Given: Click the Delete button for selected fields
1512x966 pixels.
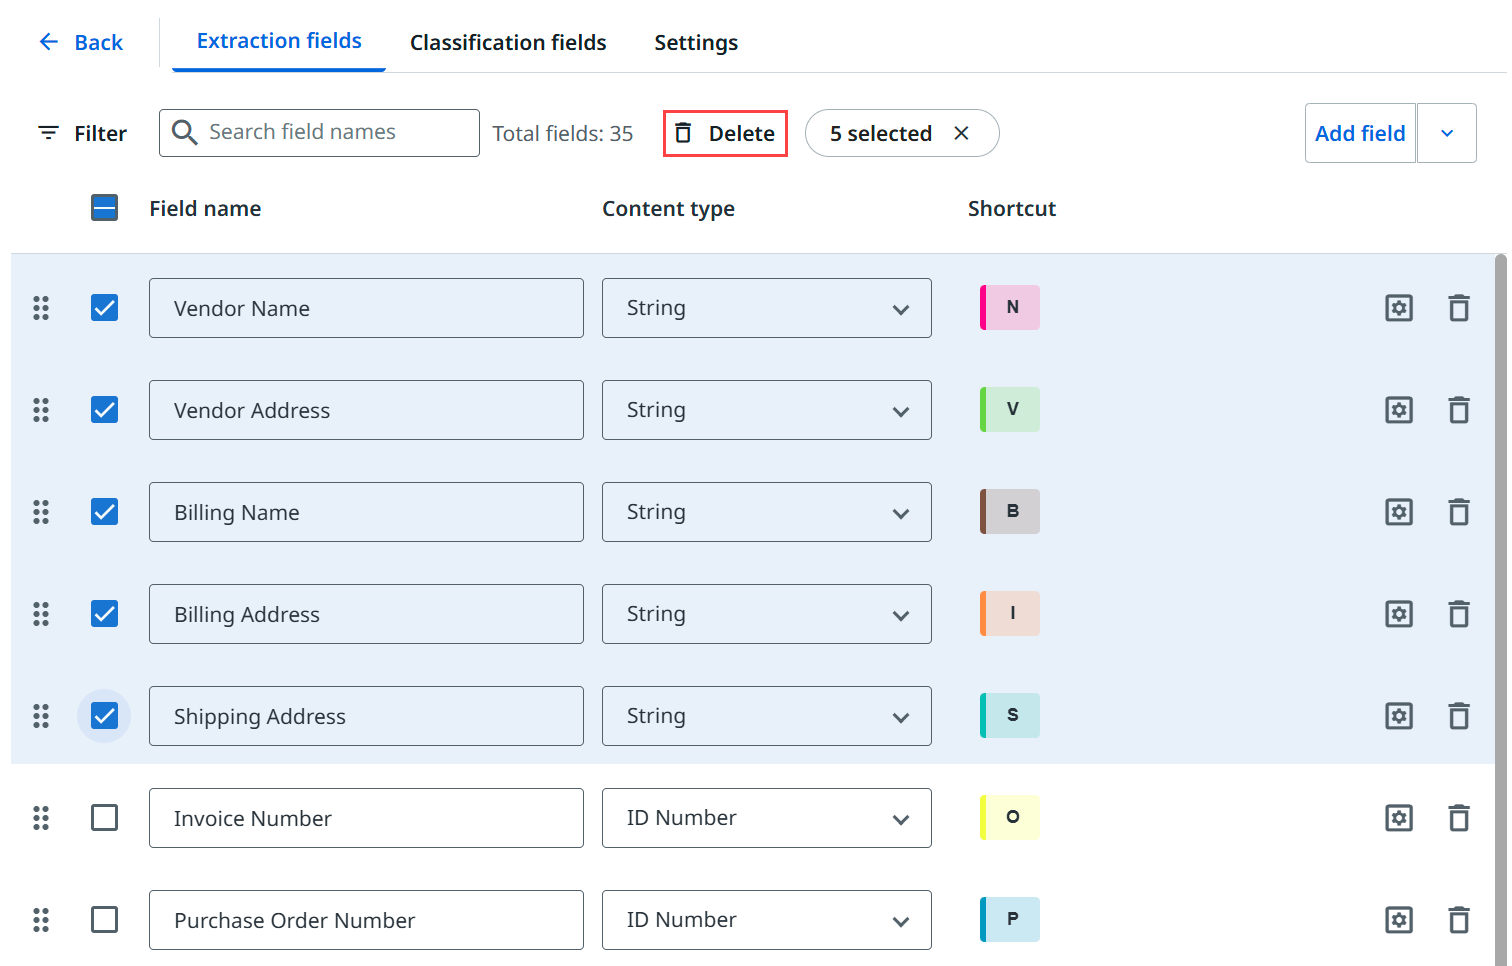Looking at the screenshot, I should [x=725, y=133].
